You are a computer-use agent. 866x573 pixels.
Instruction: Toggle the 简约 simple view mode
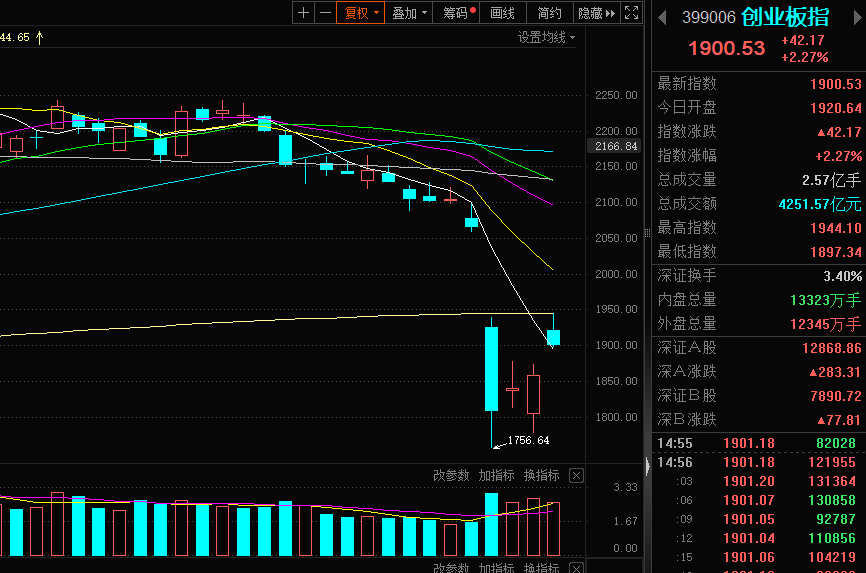coord(549,13)
